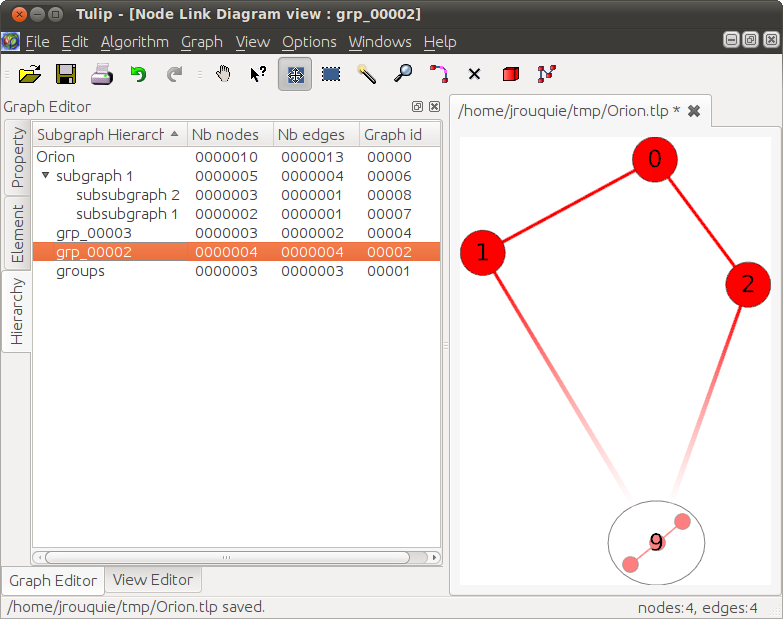783x619 pixels.
Task: Open the Help menu
Action: pyautogui.click(x=440, y=42)
